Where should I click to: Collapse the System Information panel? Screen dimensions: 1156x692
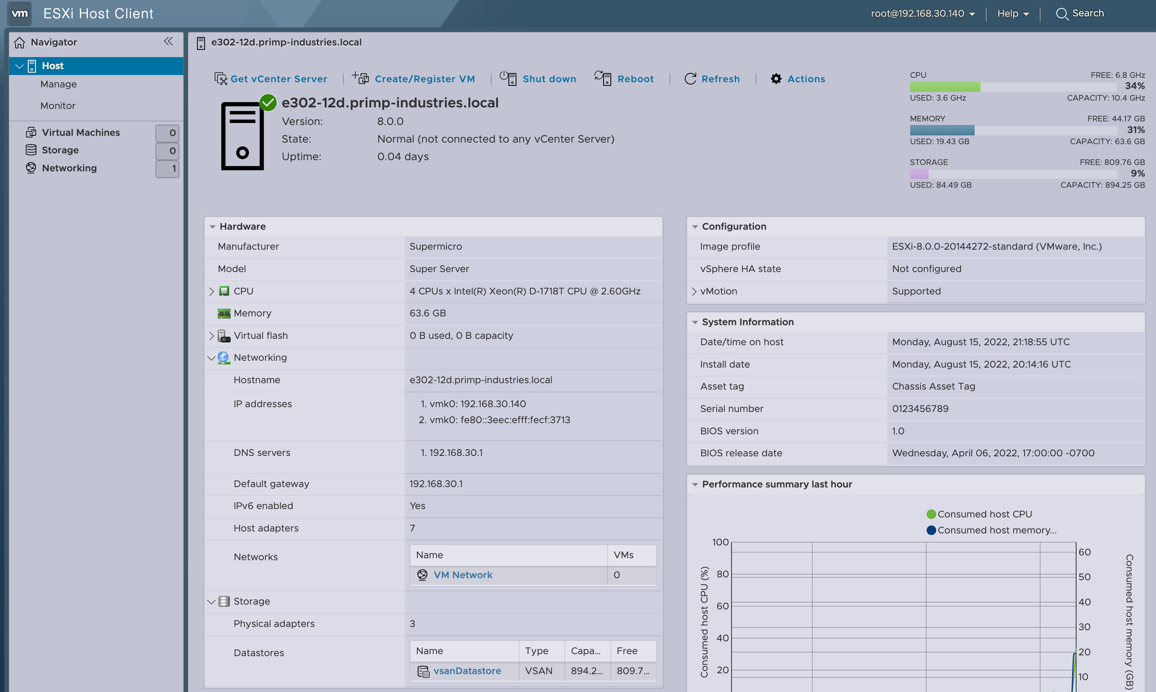tap(694, 322)
